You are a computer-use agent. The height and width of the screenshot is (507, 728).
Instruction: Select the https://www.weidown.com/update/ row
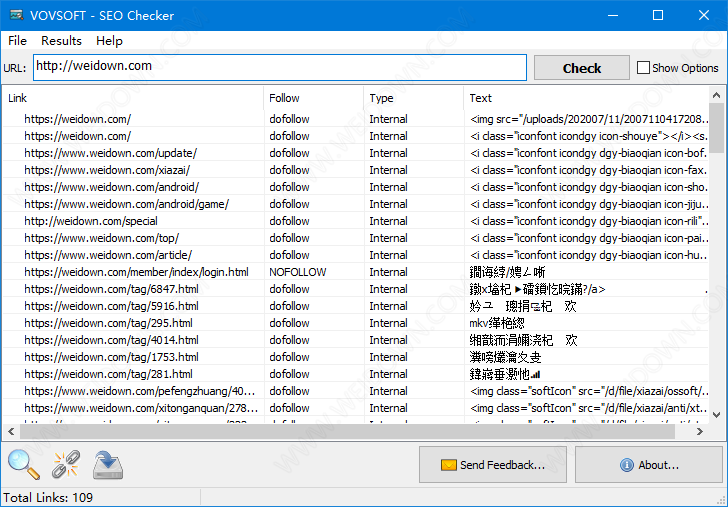pyautogui.click(x=356, y=153)
